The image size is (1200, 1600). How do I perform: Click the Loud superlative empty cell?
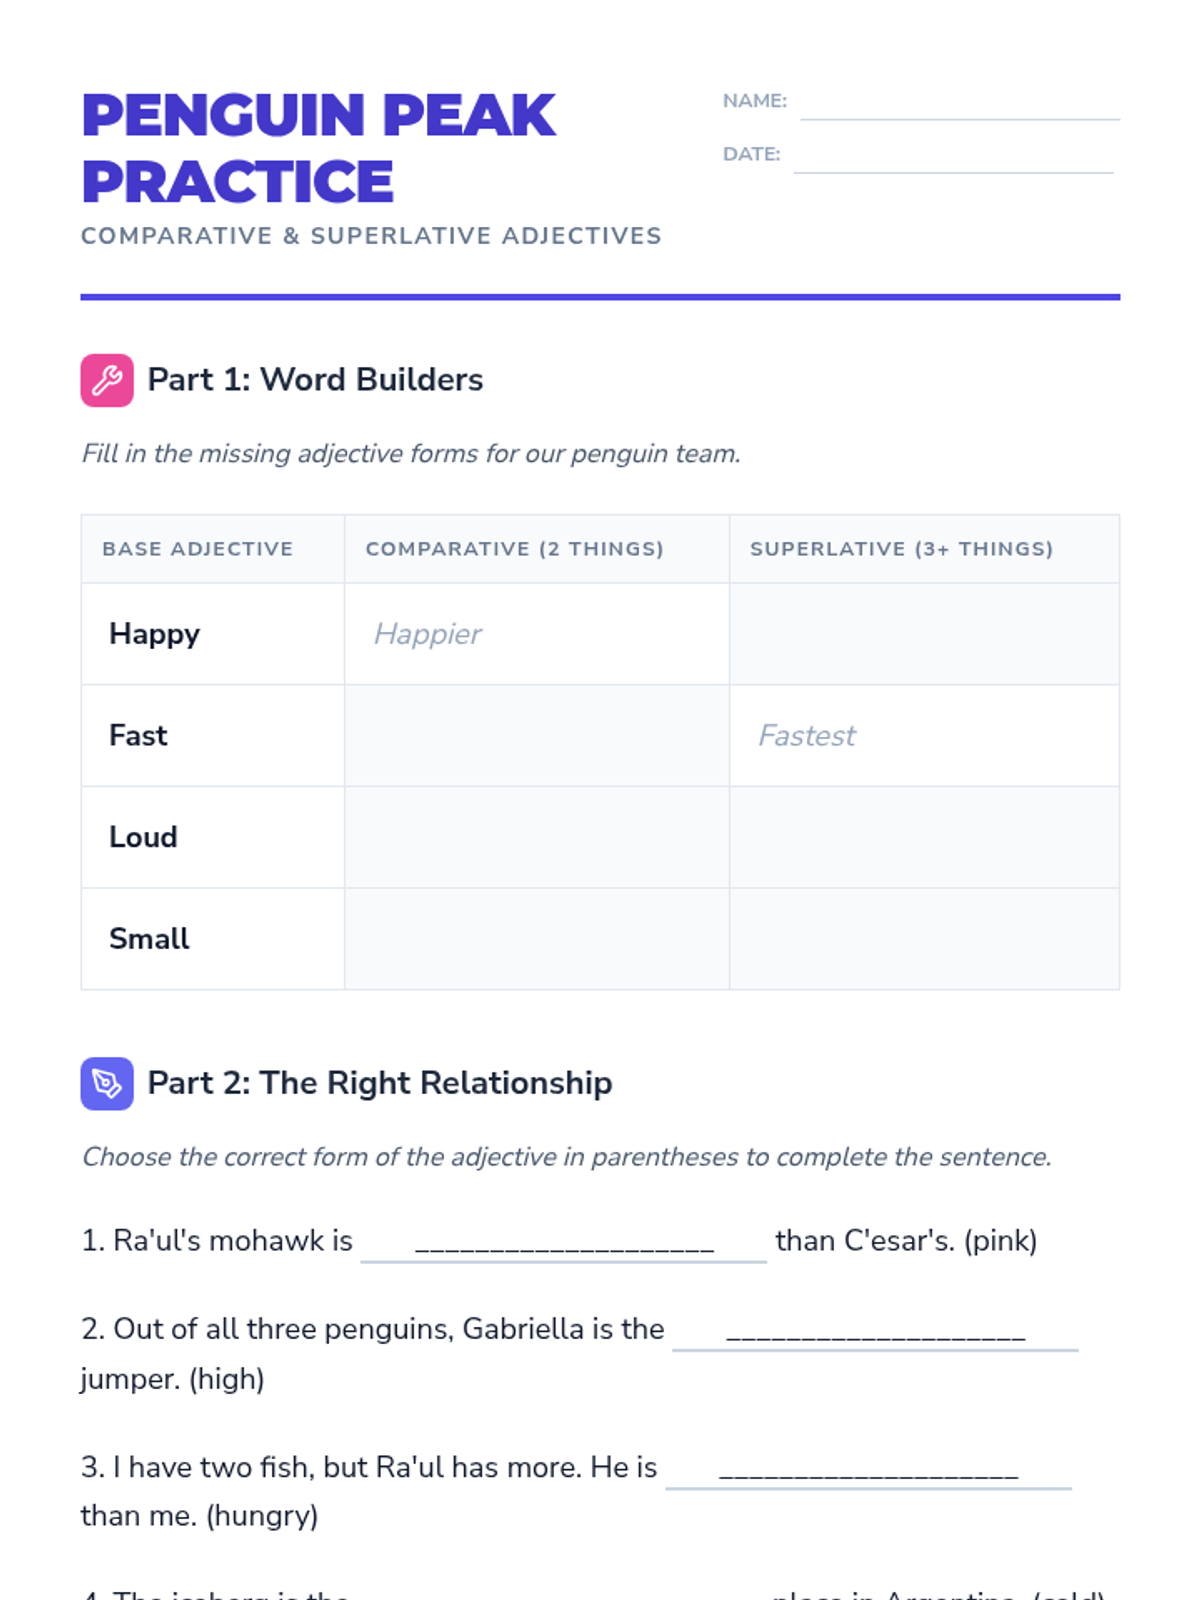point(924,837)
